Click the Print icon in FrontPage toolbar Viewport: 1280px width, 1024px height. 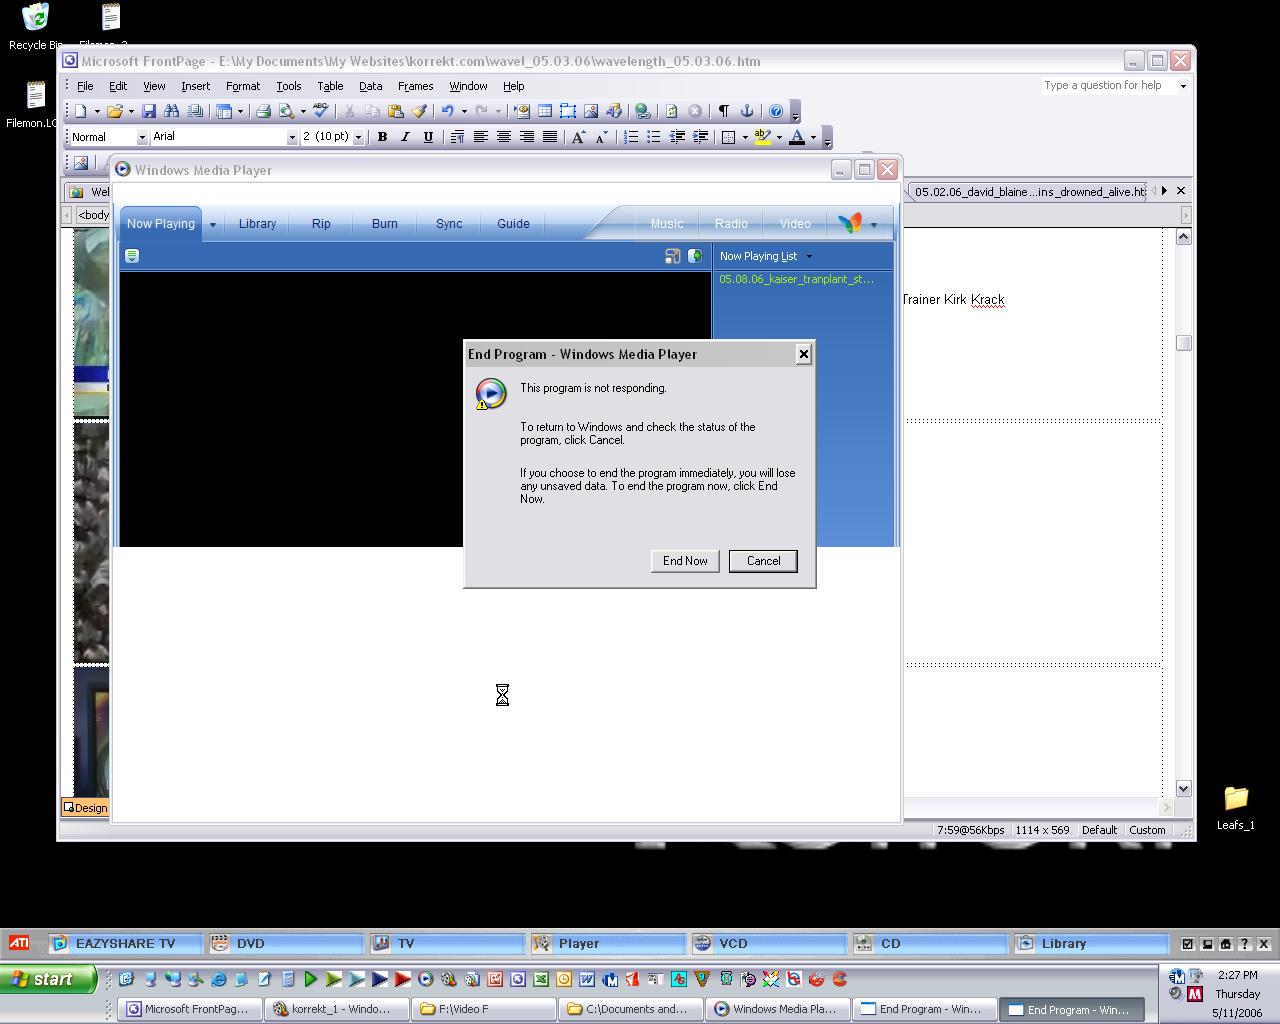(263, 111)
